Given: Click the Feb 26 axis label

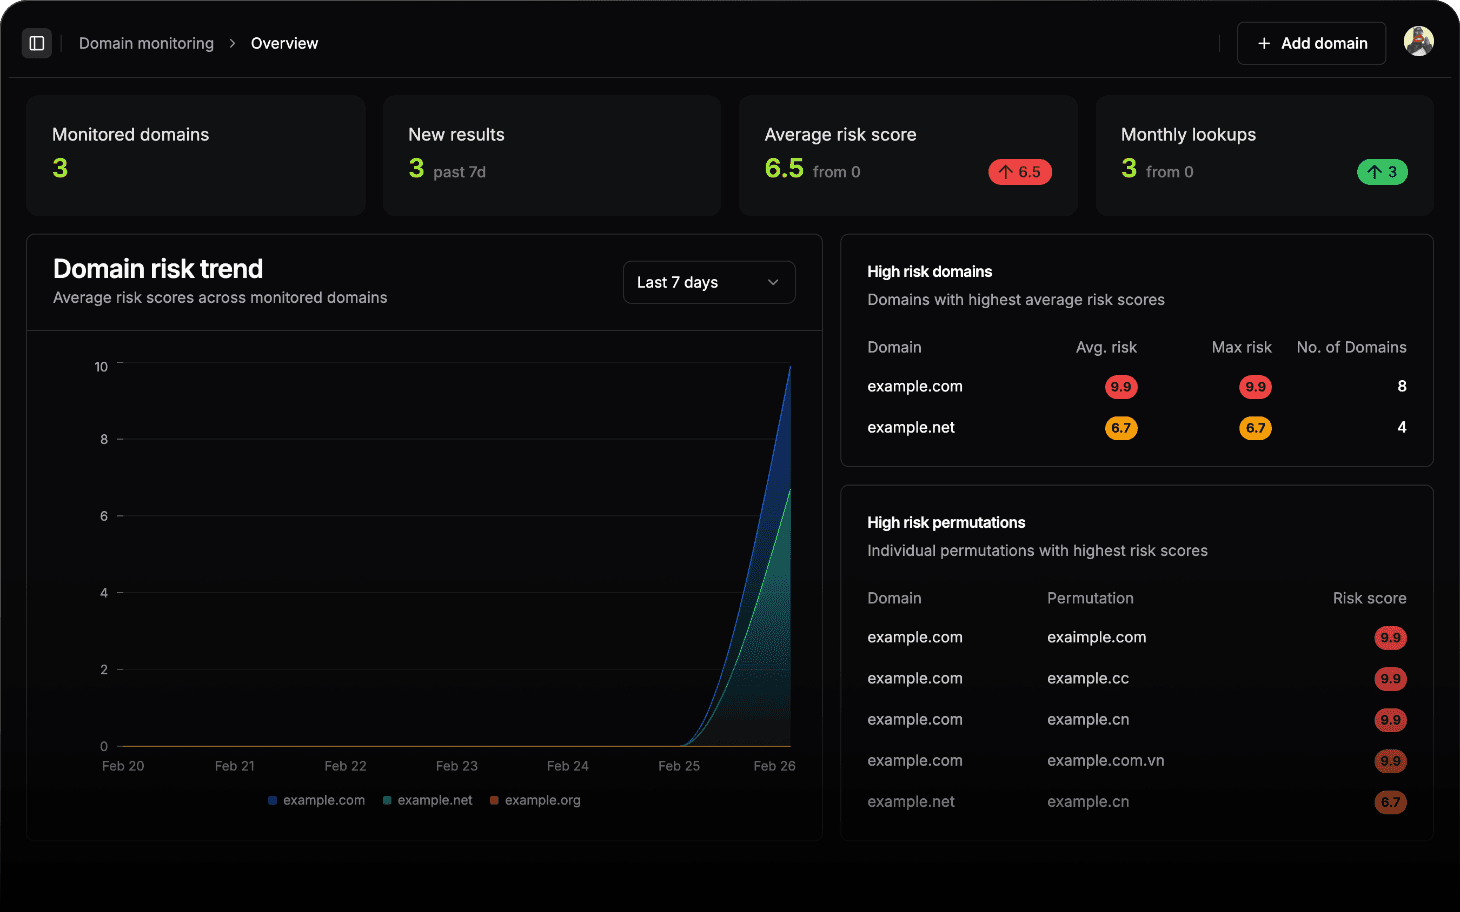Looking at the screenshot, I should tap(774, 766).
